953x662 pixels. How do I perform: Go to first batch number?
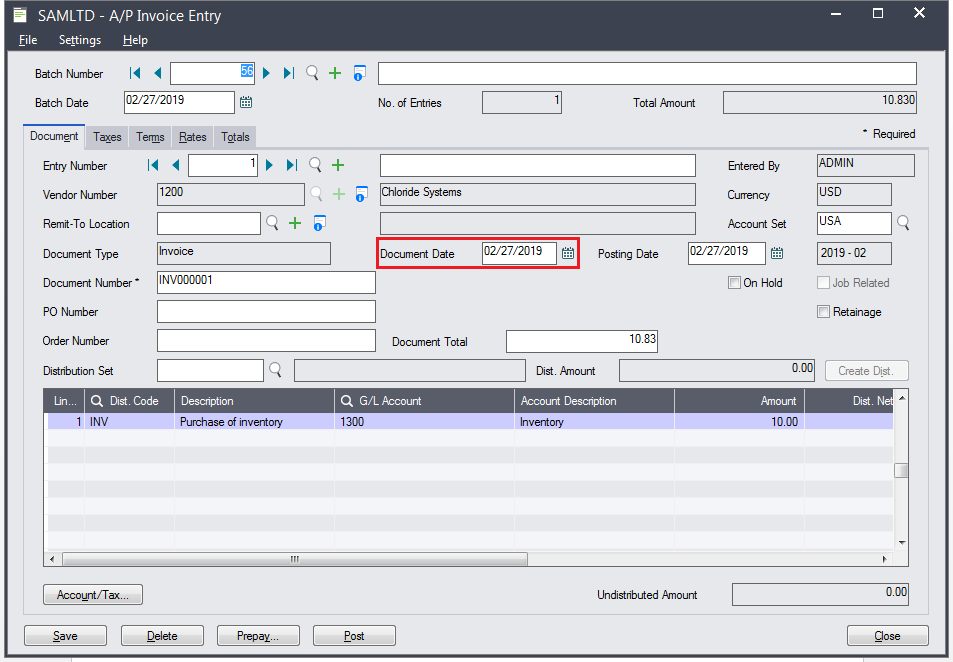click(x=135, y=74)
